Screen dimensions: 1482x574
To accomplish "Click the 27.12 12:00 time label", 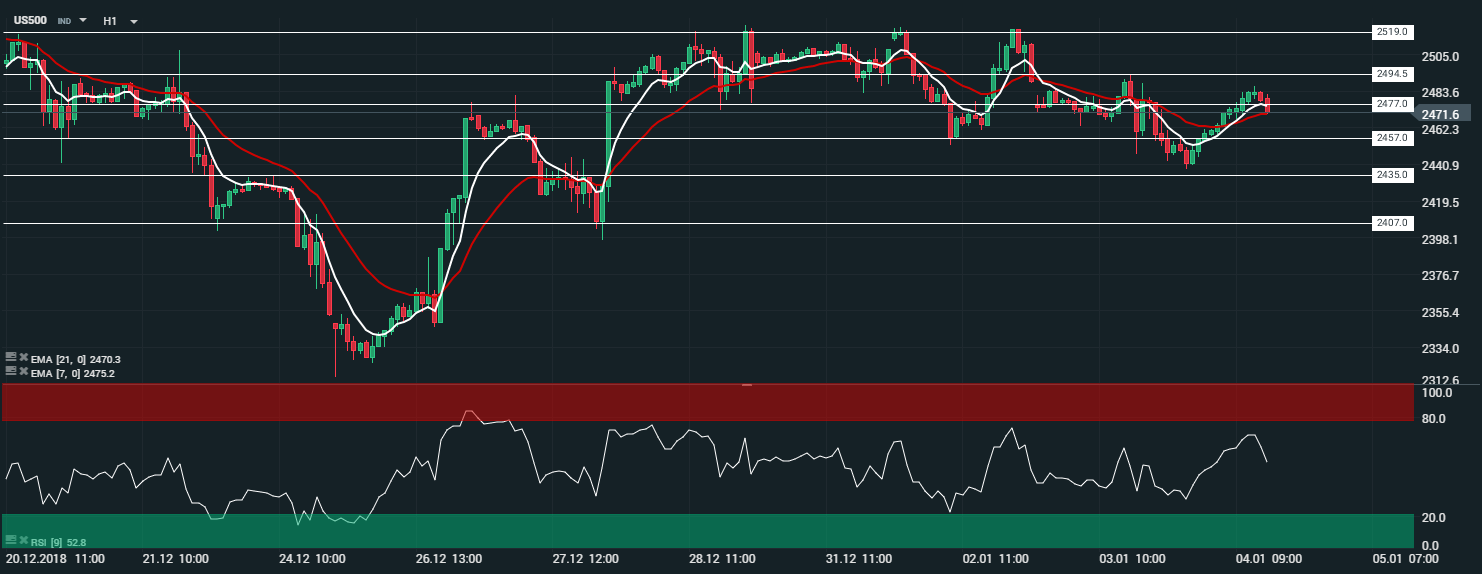I will pyautogui.click(x=586, y=559).
